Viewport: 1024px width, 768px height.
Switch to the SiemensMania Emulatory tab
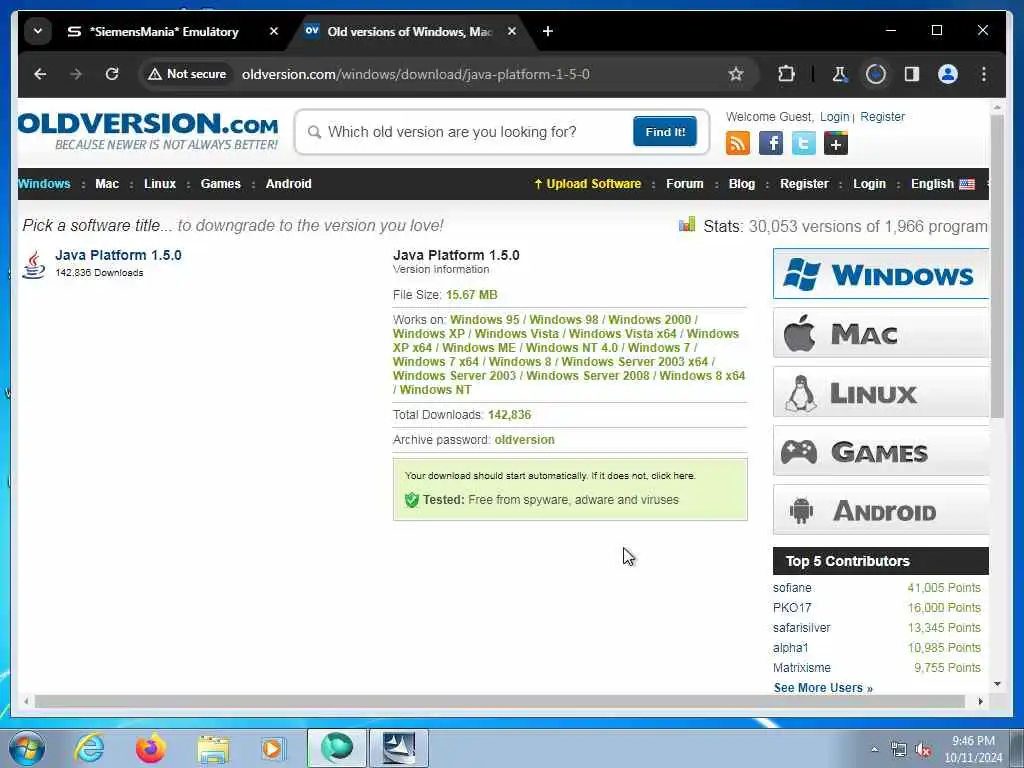click(164, 31)
